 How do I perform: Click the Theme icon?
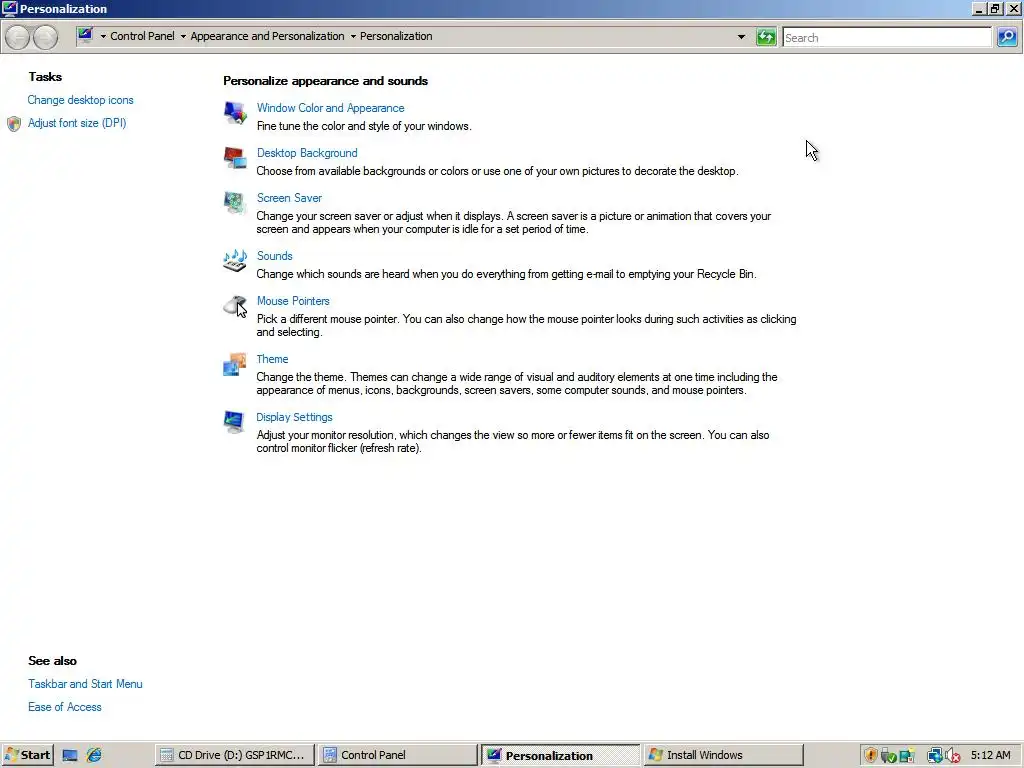(x=235, y=364)
